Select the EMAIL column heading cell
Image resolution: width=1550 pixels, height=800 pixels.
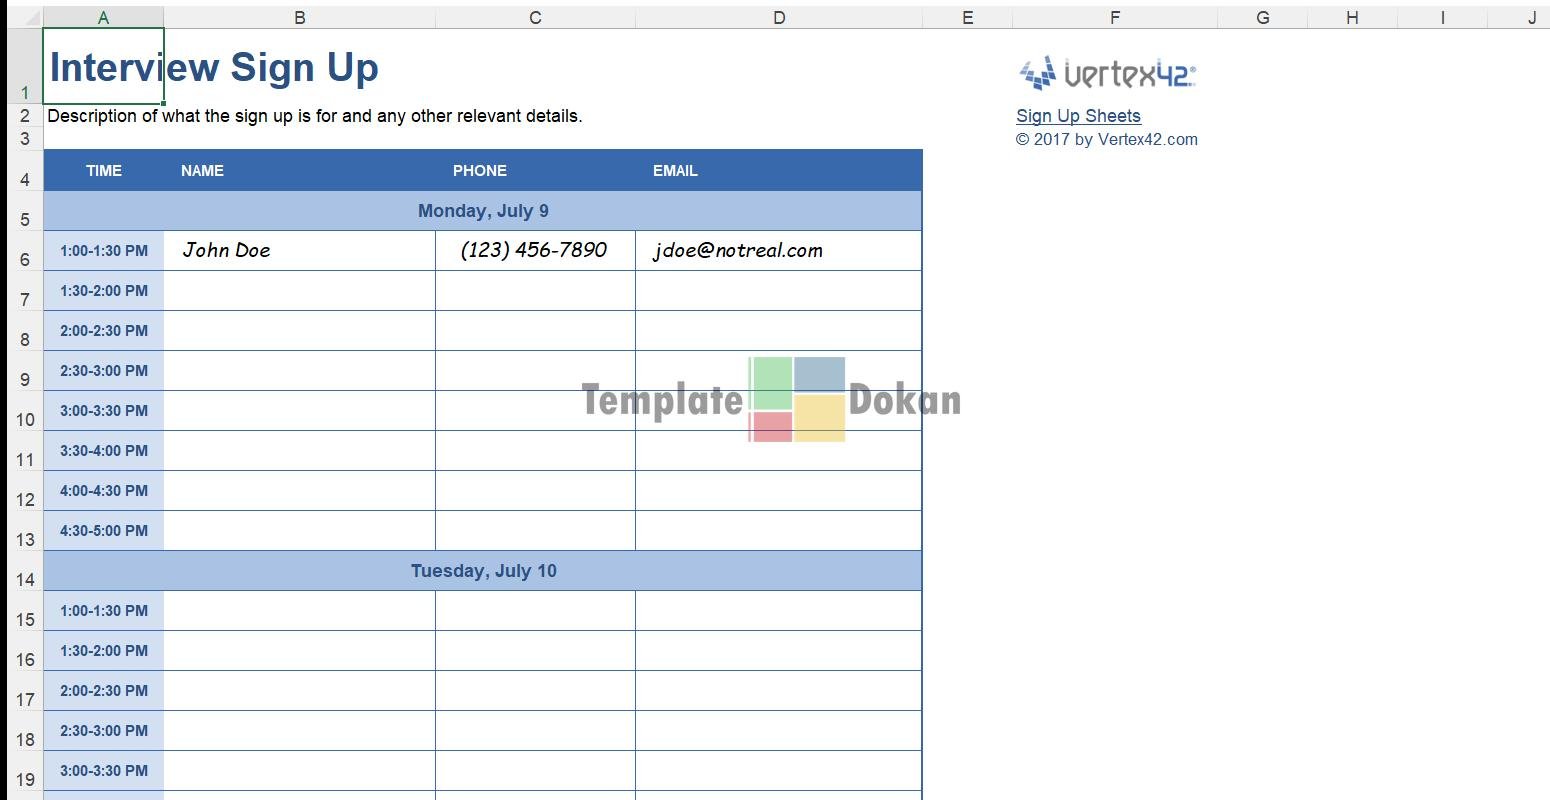[x=778, y=171]
